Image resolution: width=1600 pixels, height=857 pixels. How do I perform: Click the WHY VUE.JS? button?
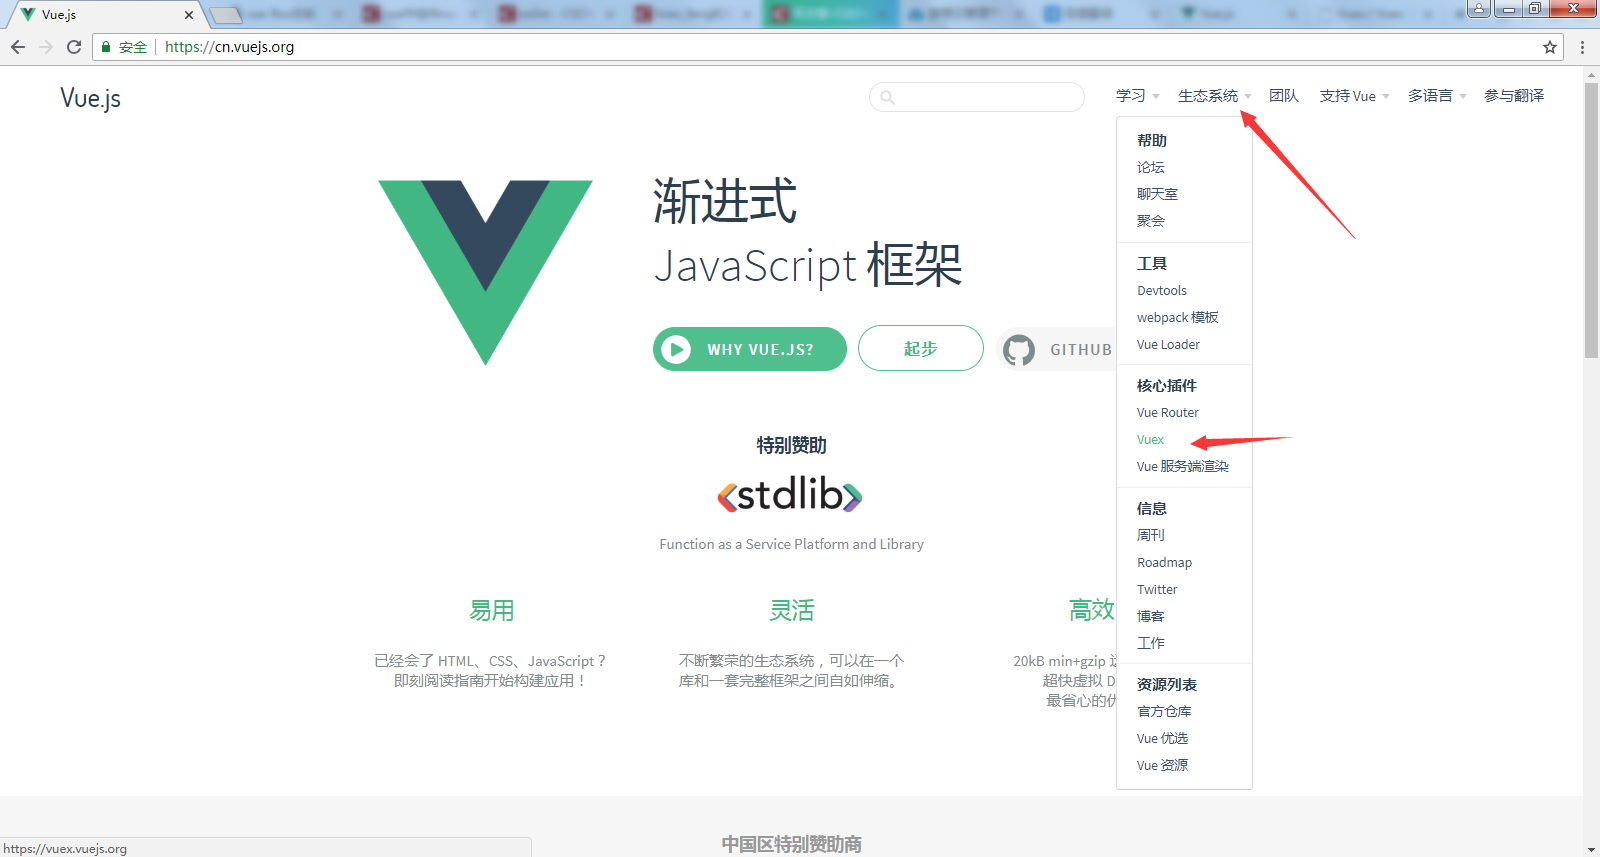click(750, 349)
